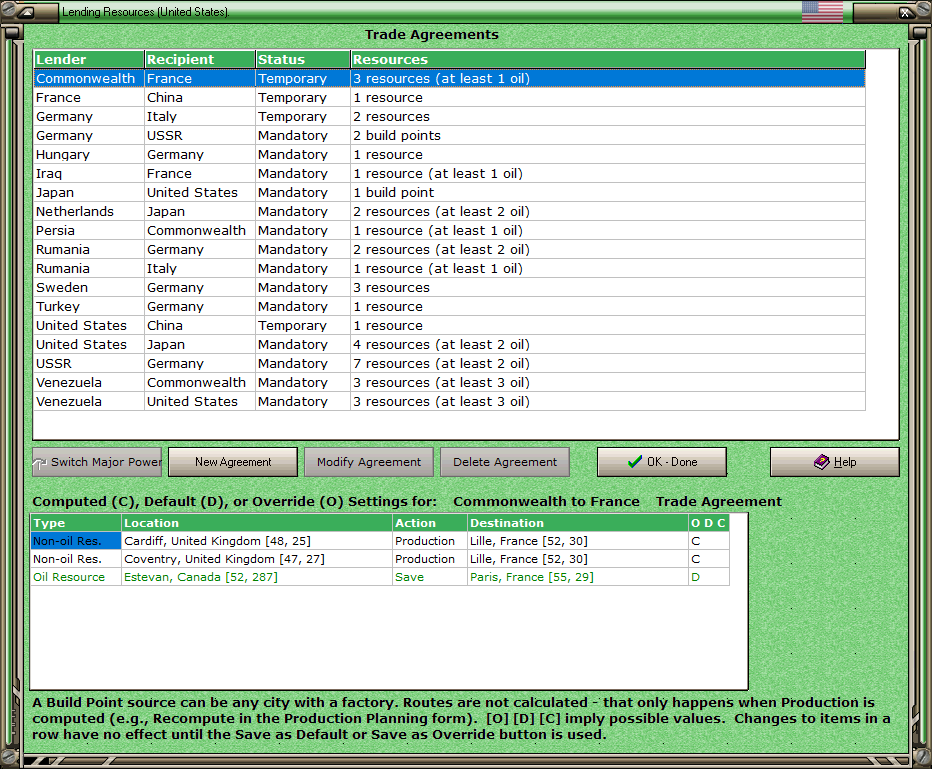Click the Status column header
Screen dimensions: 932x769
[x=303, y=59]
